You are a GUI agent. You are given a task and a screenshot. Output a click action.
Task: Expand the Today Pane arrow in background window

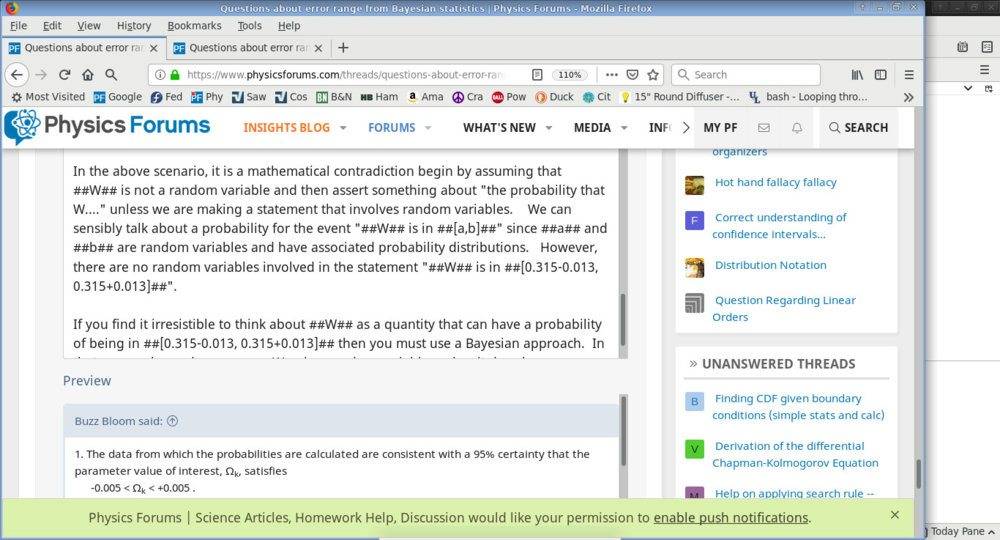tap(992, 532)
